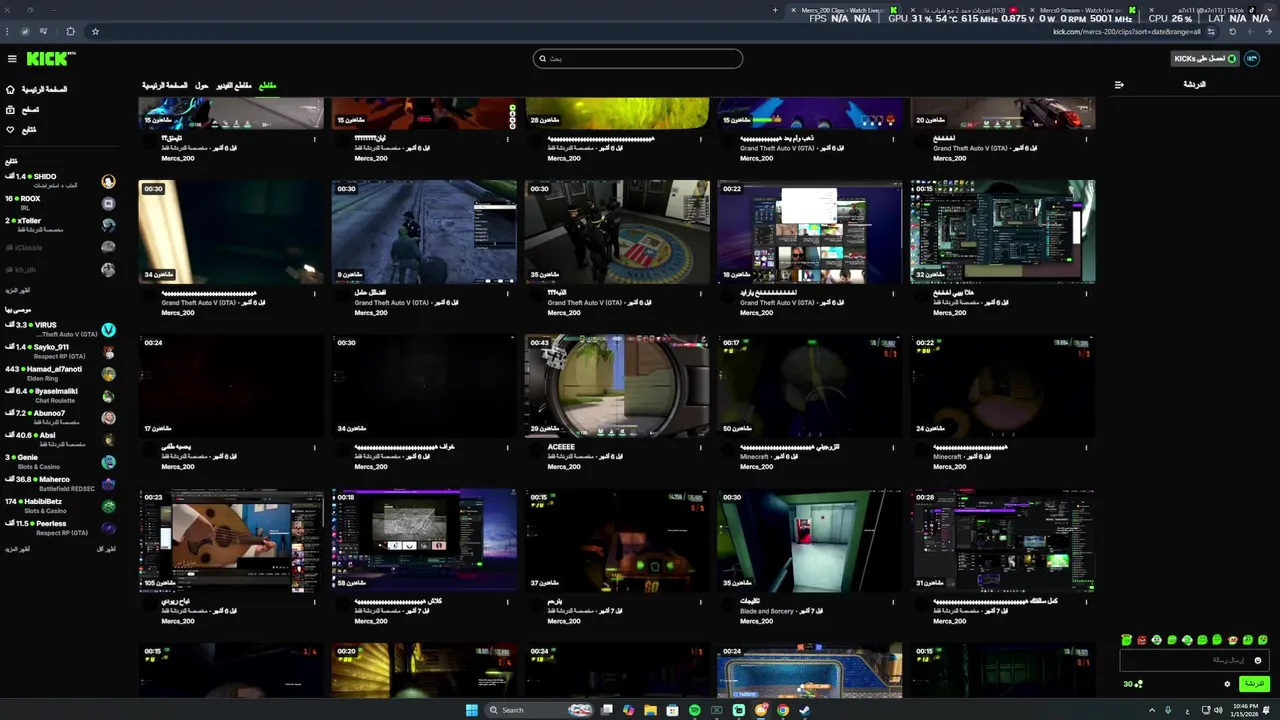Select the About tab (حول)

coord(202,86)
